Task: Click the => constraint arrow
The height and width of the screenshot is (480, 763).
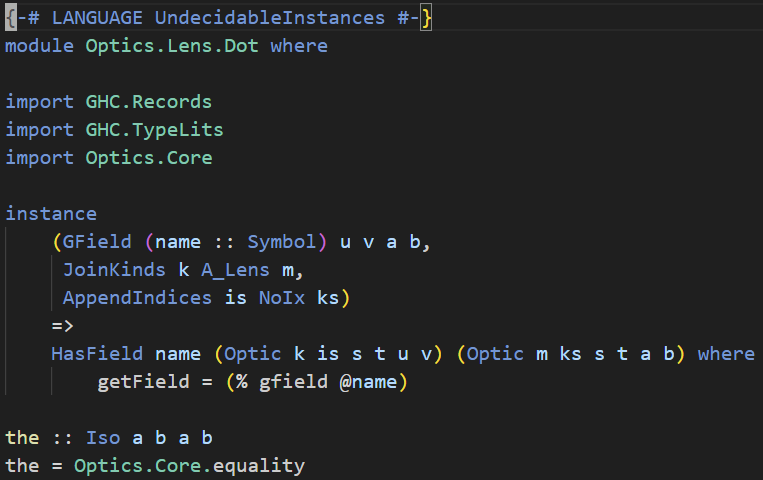Action: coord(63,326)
